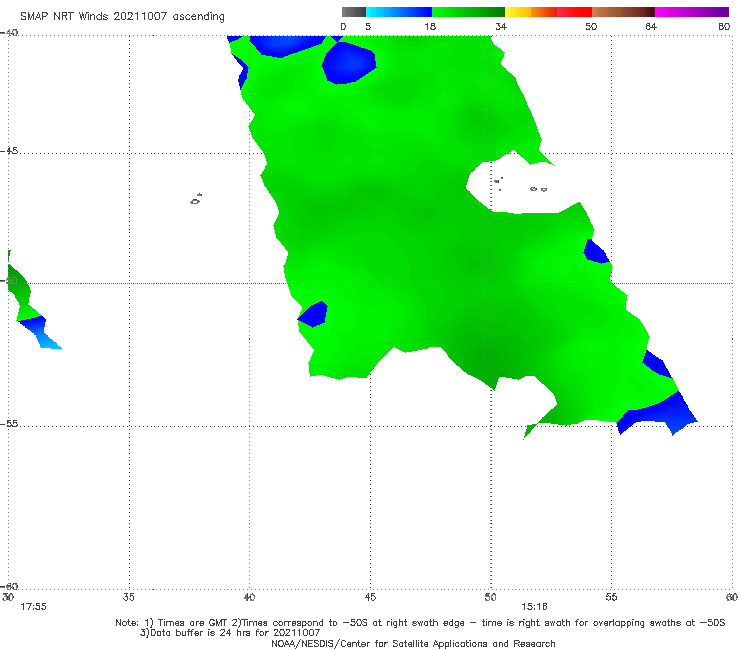
Task: Click the latitude label "-55" on the left axis
Action: [9, 424]
